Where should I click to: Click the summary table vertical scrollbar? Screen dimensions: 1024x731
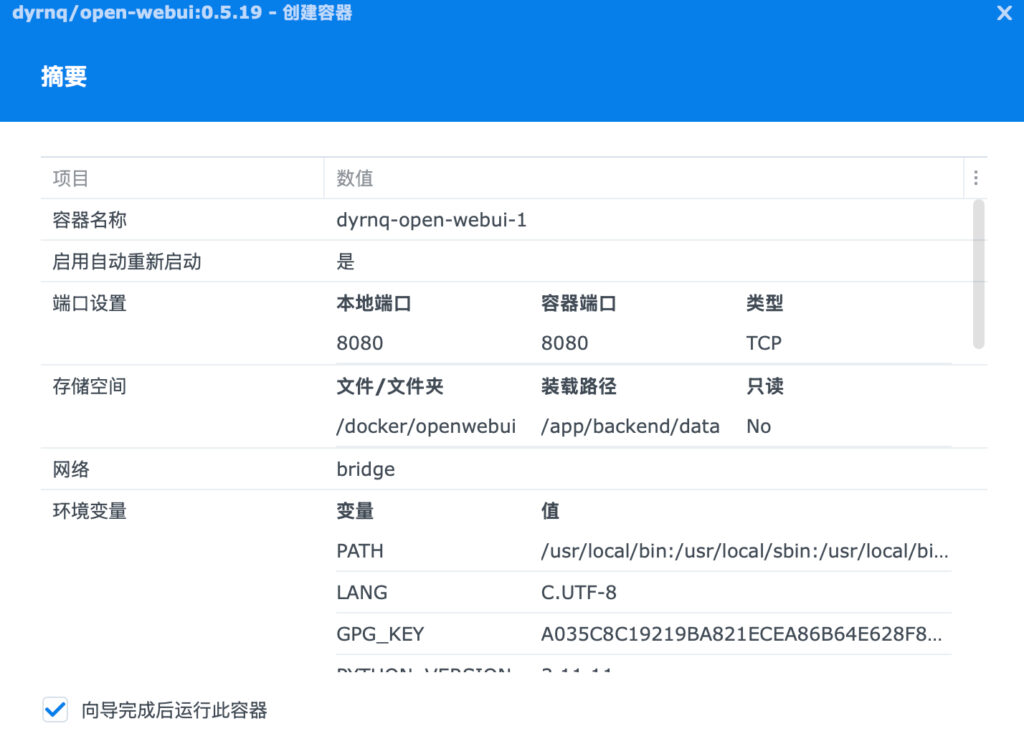pos(978,274)
